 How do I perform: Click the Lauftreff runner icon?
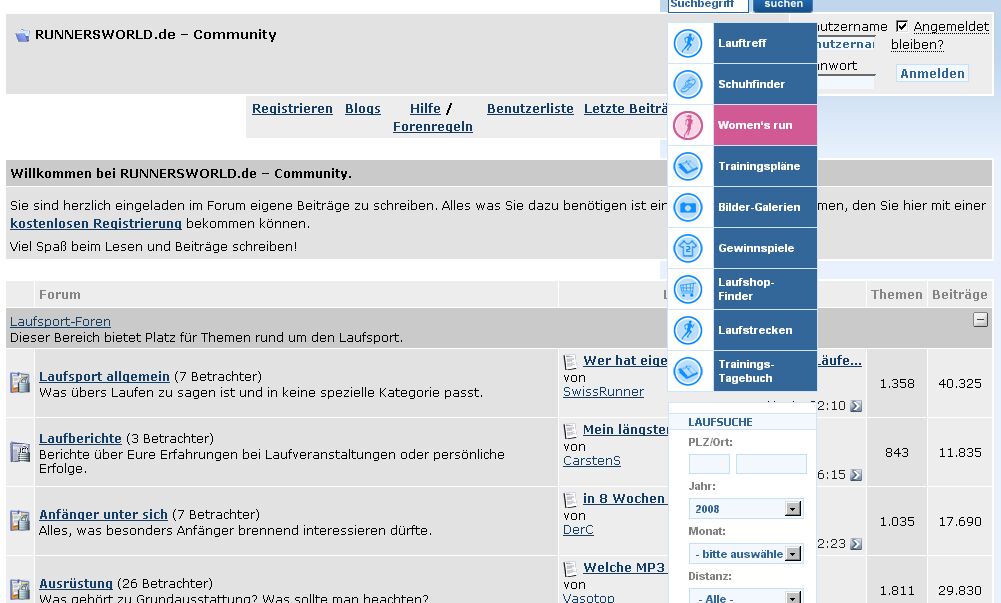coord(688,43)
